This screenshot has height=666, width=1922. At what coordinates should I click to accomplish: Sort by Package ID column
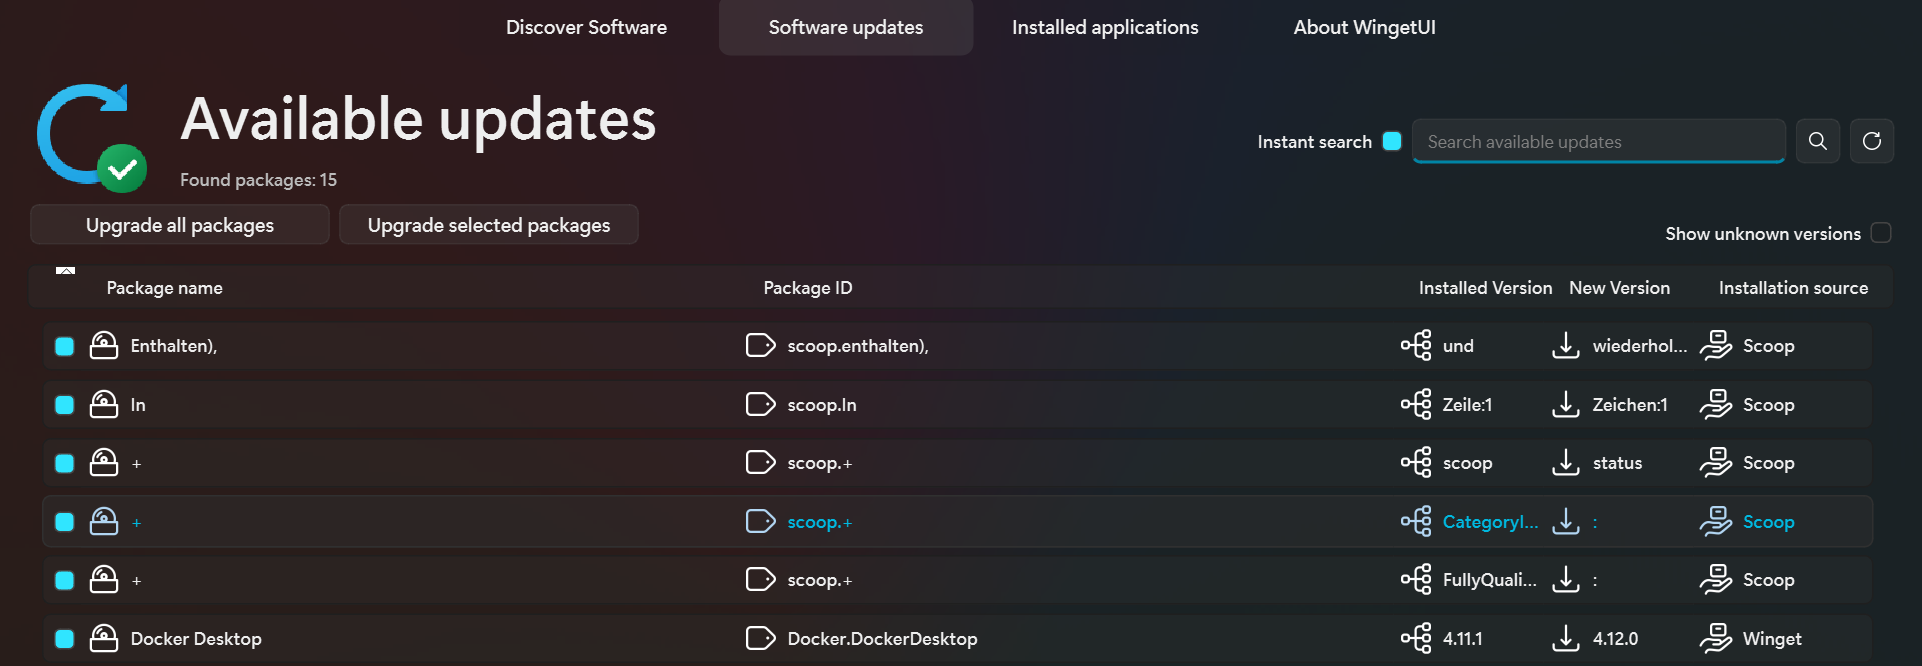click(808, 288)
